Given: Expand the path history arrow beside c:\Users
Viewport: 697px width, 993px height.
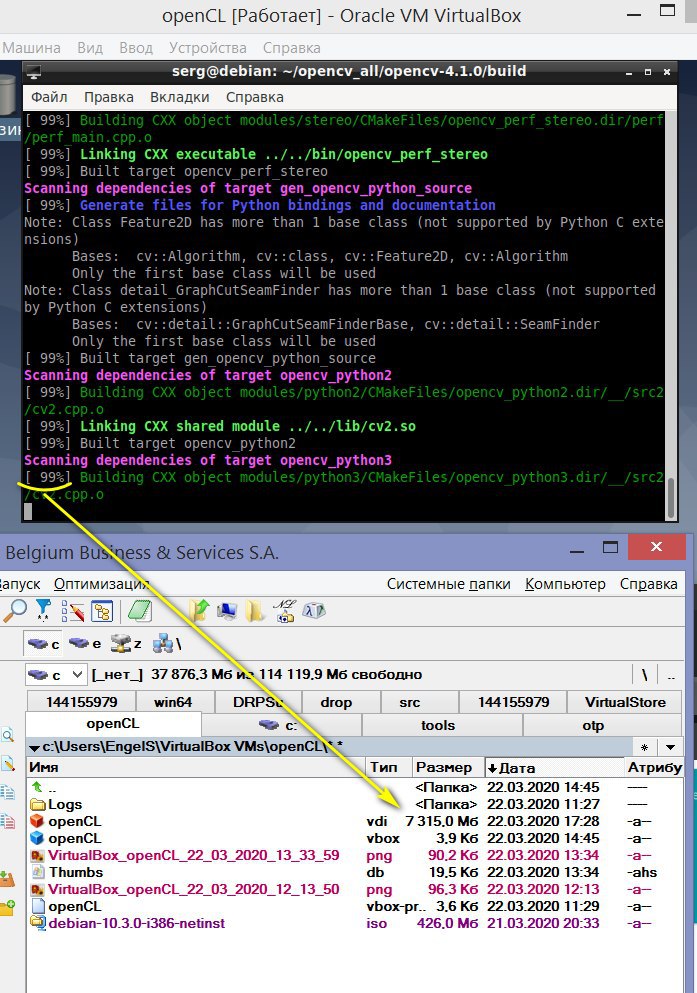Looking at the screenshot, I should click(34, 748).
